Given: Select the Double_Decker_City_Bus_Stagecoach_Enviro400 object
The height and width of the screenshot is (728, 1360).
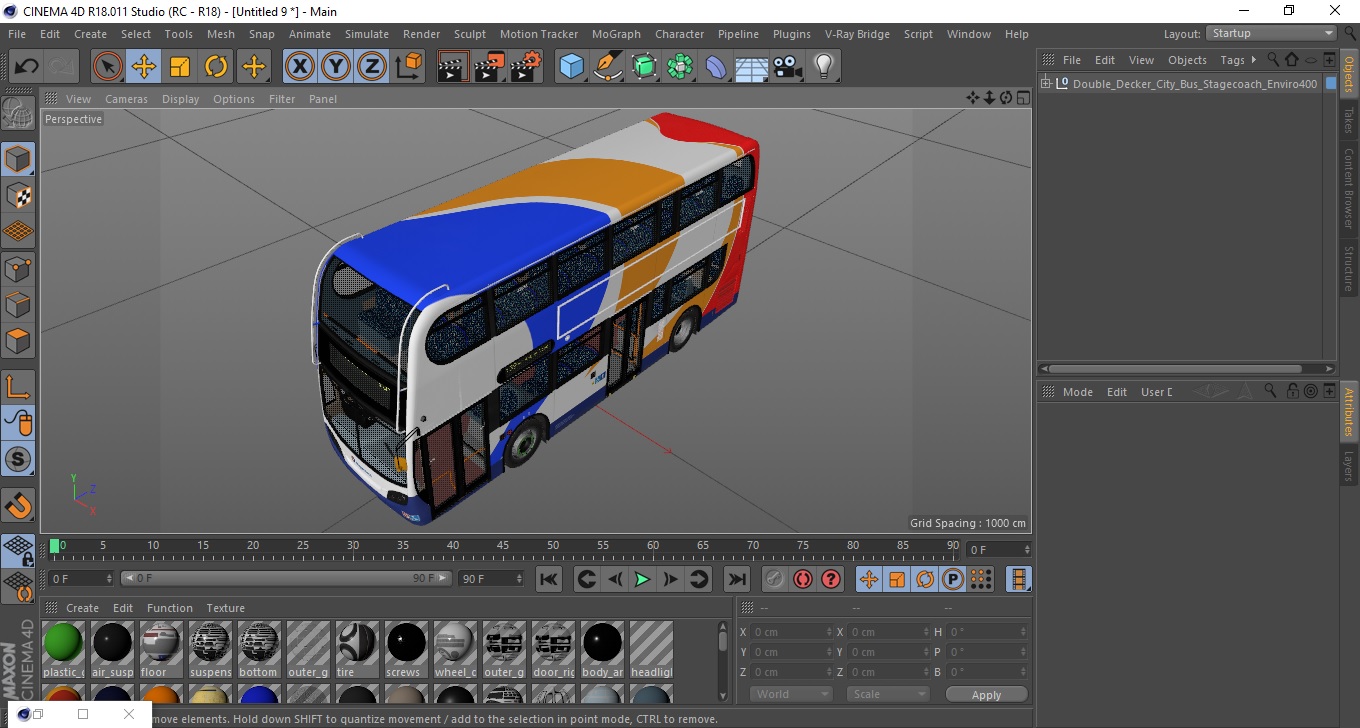Looking at the screenshot, I should pyautogui.click(x=1195, y=84).
